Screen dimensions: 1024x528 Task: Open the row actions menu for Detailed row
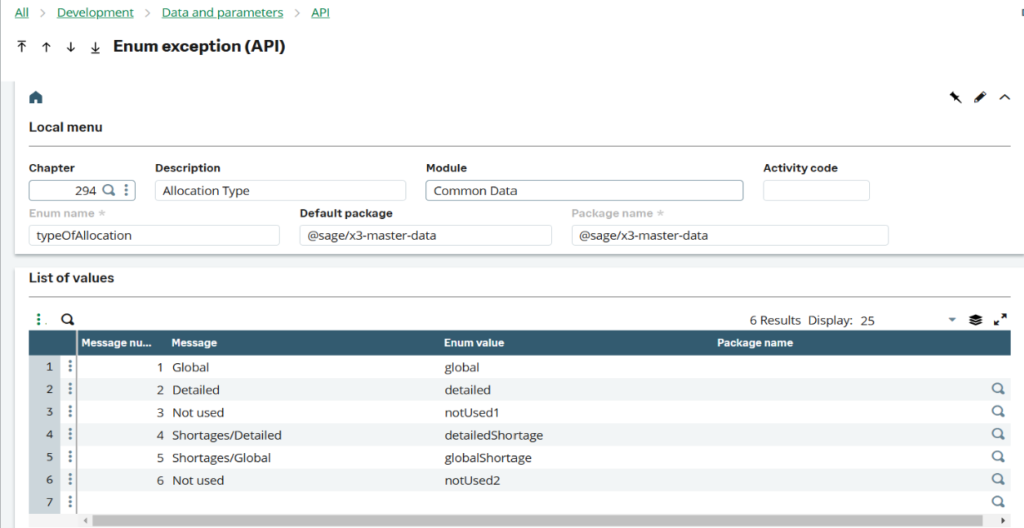70,390
